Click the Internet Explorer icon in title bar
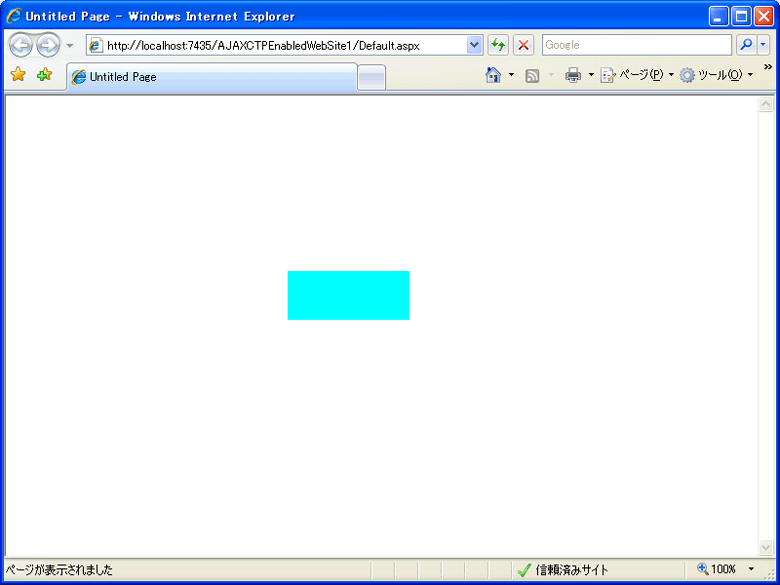 (13, 16)
